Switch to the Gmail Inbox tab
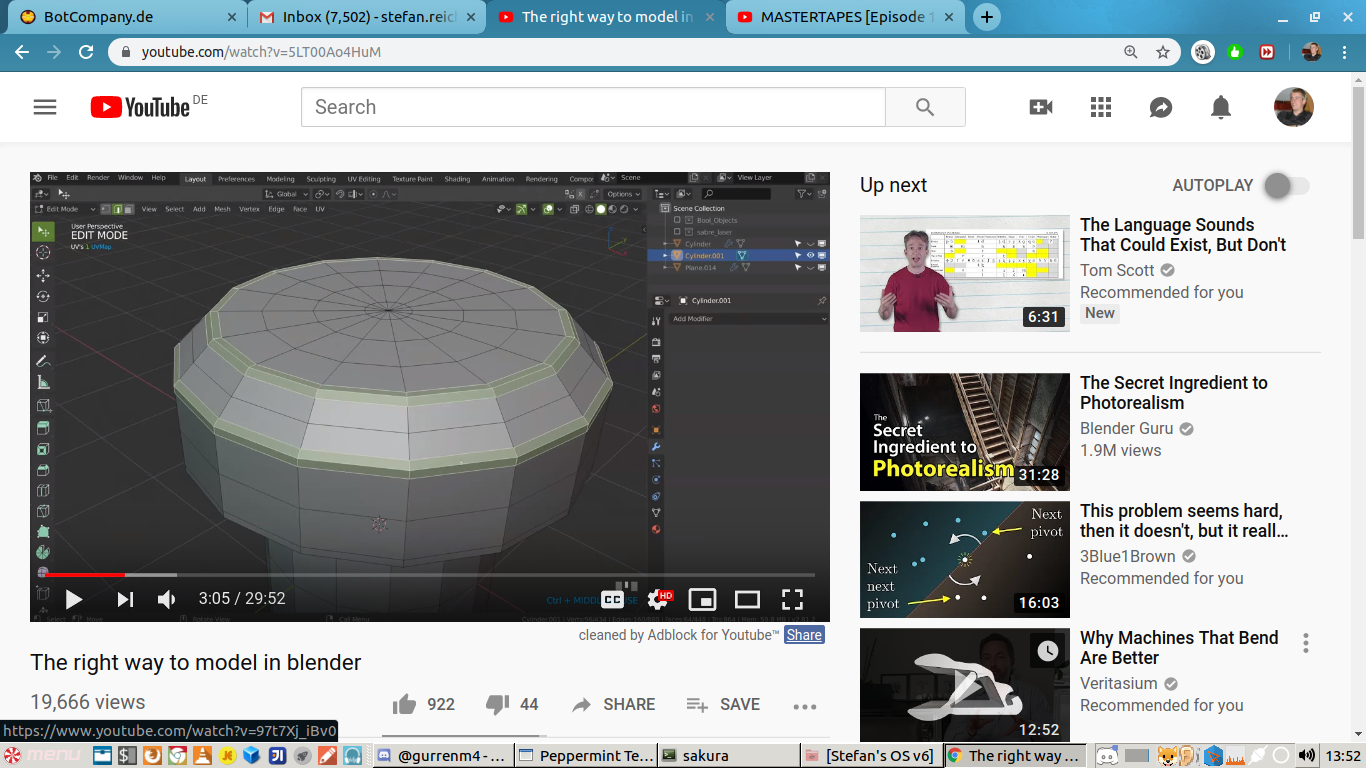Viewport: 1366px width, 768px height. (x=365, y=17)
